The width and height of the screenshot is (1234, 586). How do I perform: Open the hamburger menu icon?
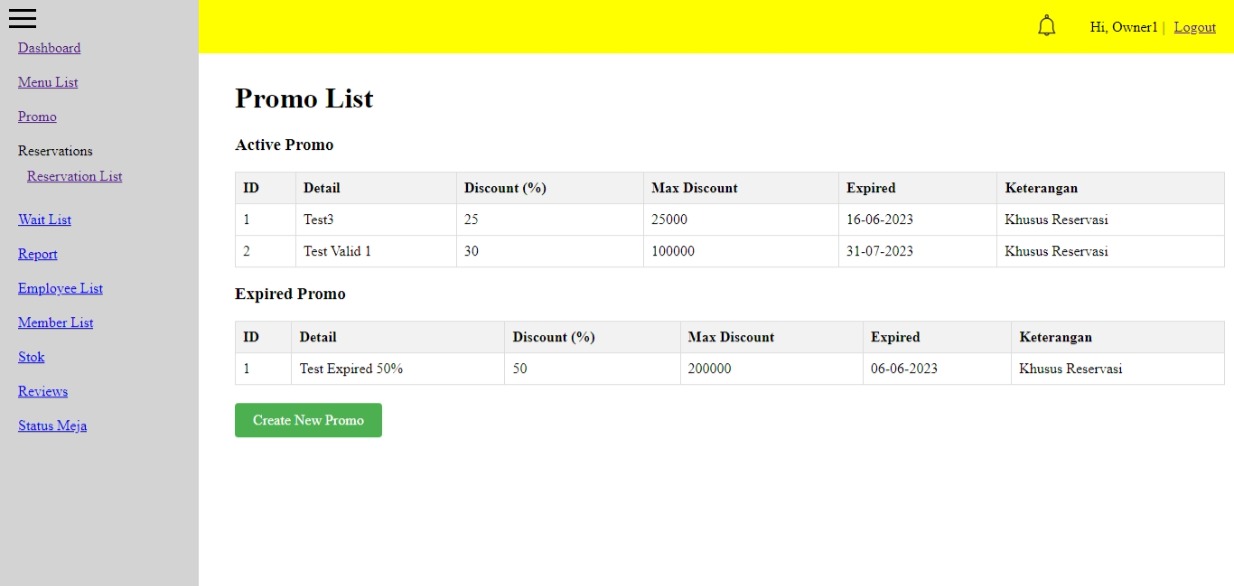point(22,18)
